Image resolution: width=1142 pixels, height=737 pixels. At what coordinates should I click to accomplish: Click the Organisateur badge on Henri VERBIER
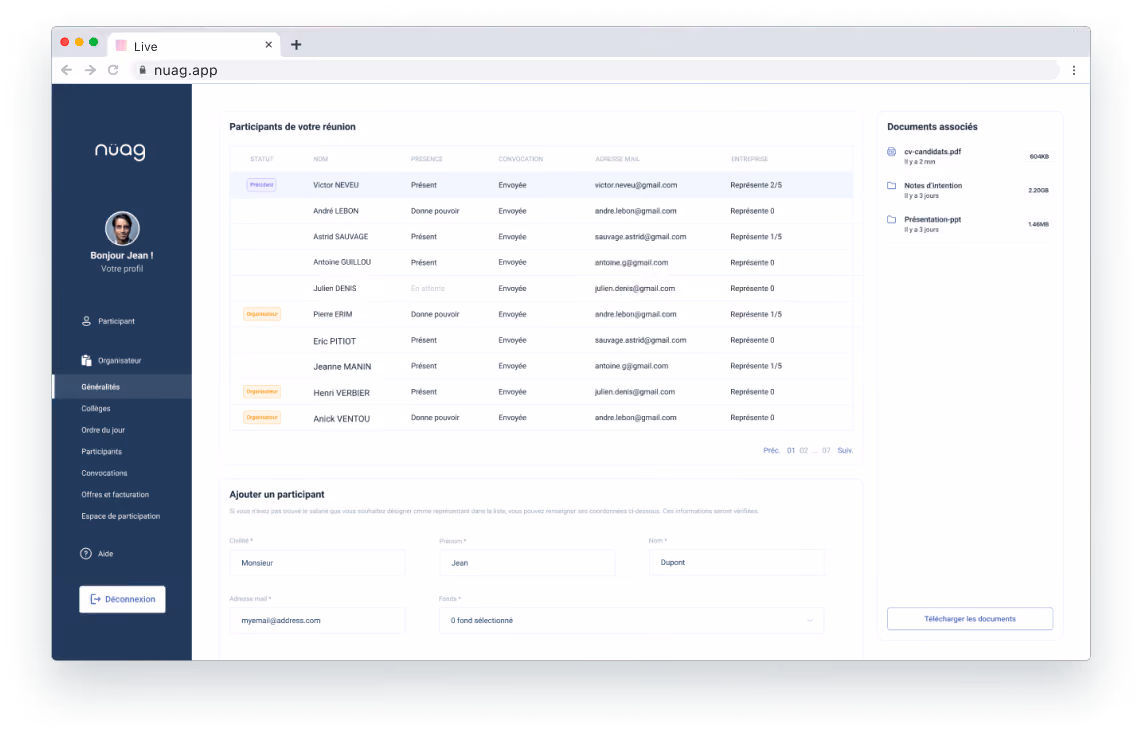tap(261, 392)
